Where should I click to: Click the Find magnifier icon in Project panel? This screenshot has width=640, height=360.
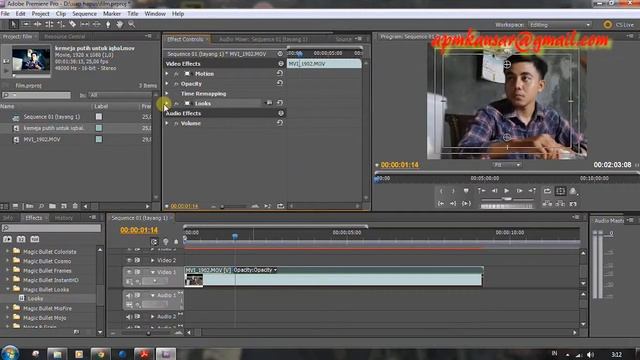point(41,206)
